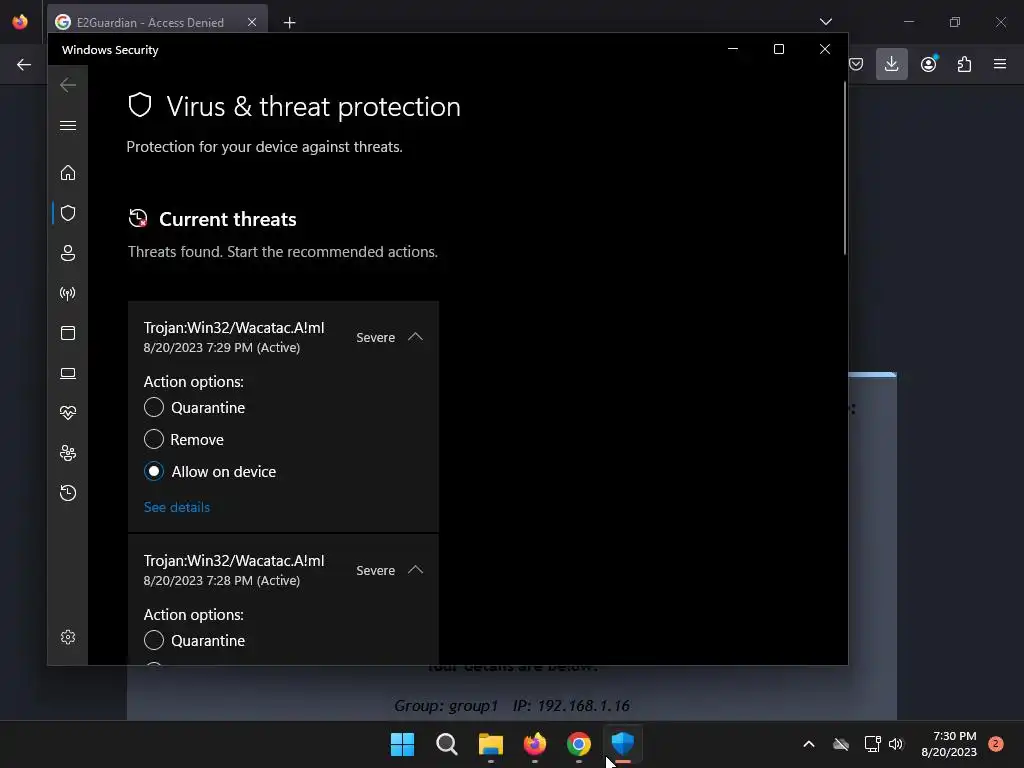Go back in Windows Security

[68, 85]
